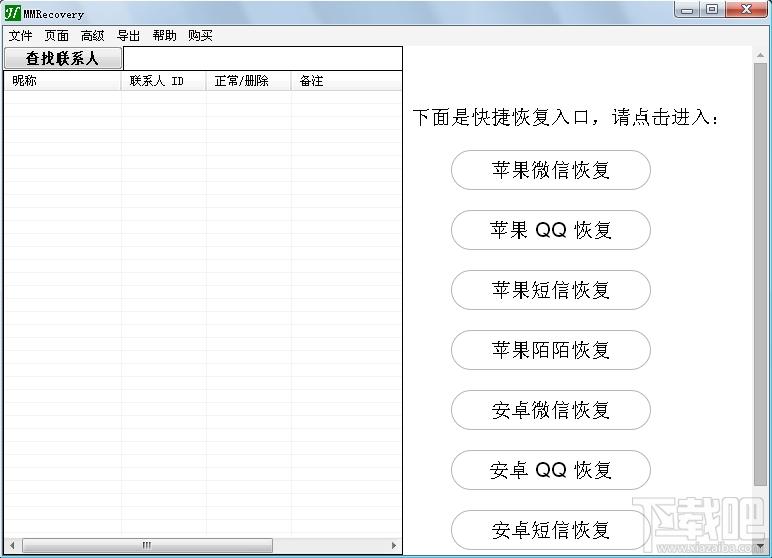Open the 高级 menu
Image resolution: width=772 pixels, height=558 pixels.
coord(93,35)
